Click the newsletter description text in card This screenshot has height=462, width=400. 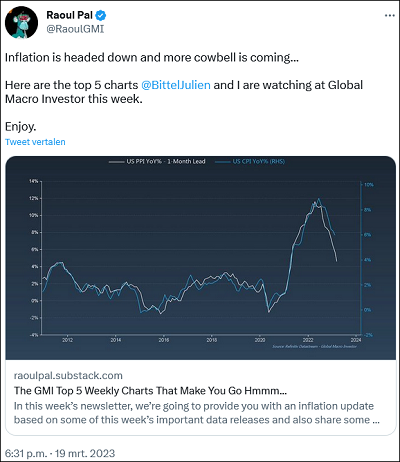coord(197,413)
